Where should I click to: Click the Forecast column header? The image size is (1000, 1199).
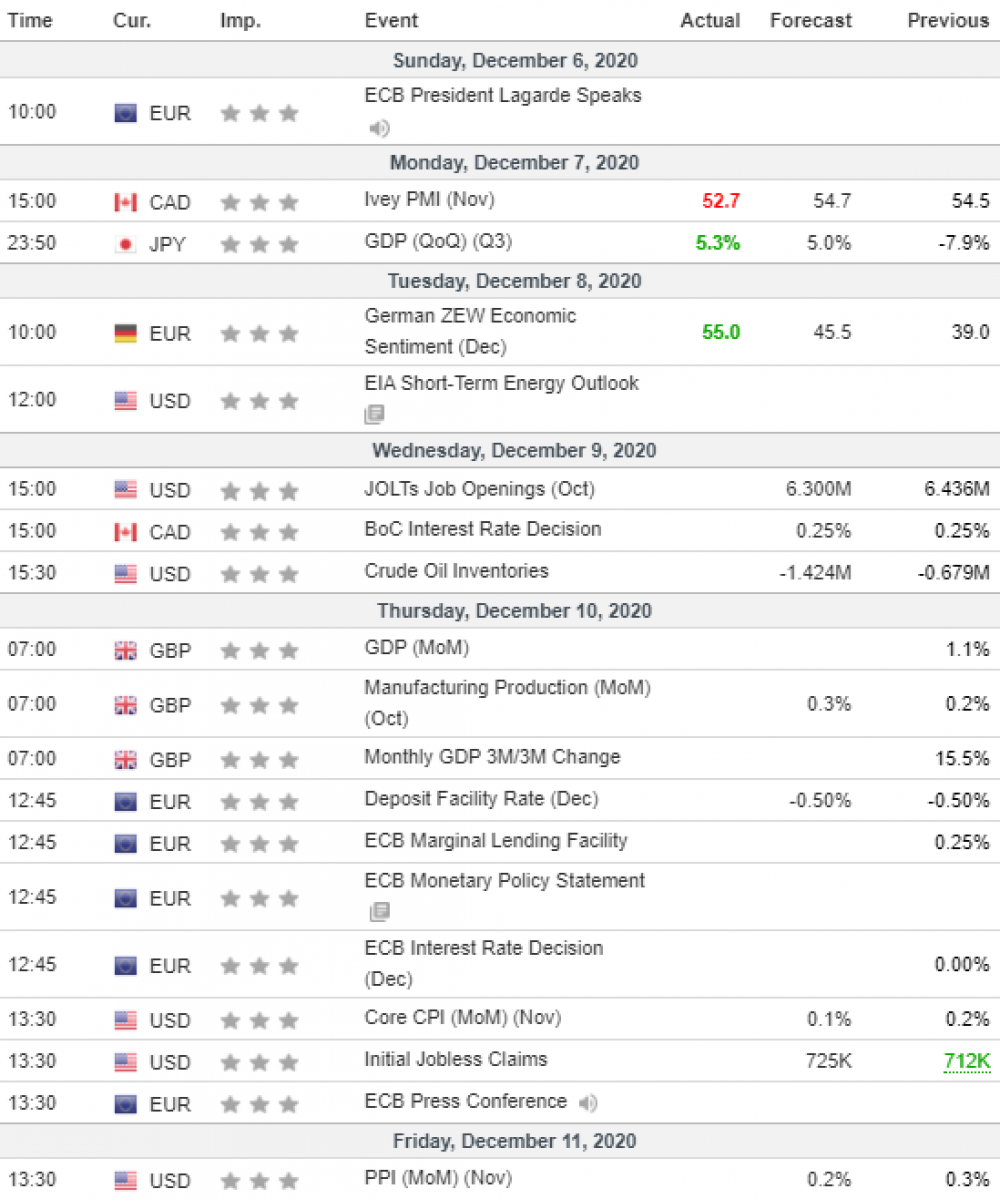point(810,21)
